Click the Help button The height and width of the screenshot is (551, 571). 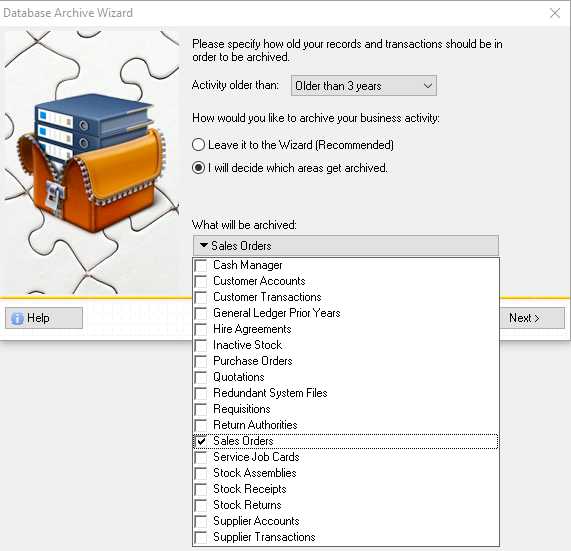[x=44, y=318]
